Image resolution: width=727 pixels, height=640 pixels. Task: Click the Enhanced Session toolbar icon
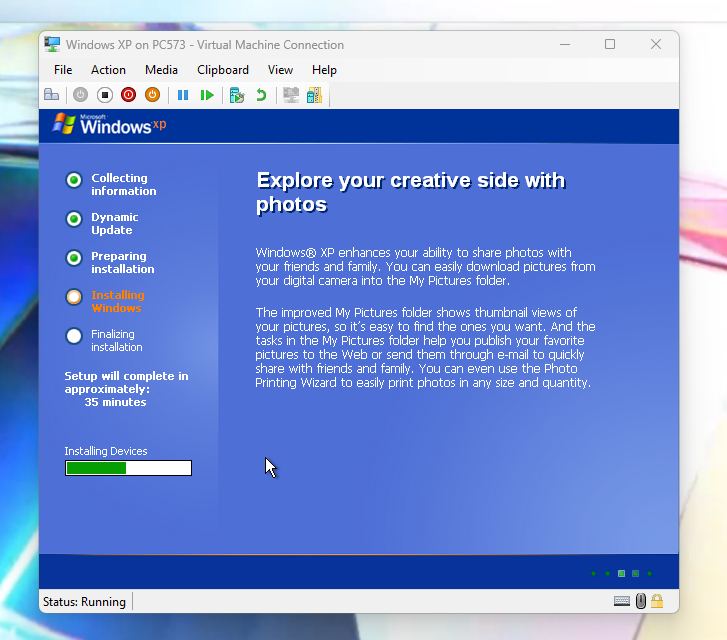pyautogui.click(x=291, y=95)
